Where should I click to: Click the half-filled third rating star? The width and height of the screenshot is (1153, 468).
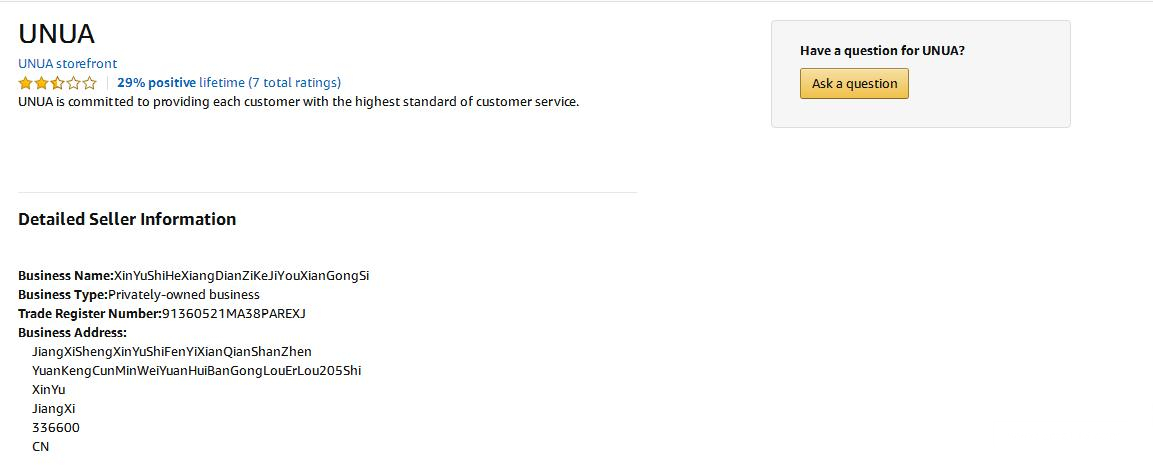(58, 83)
